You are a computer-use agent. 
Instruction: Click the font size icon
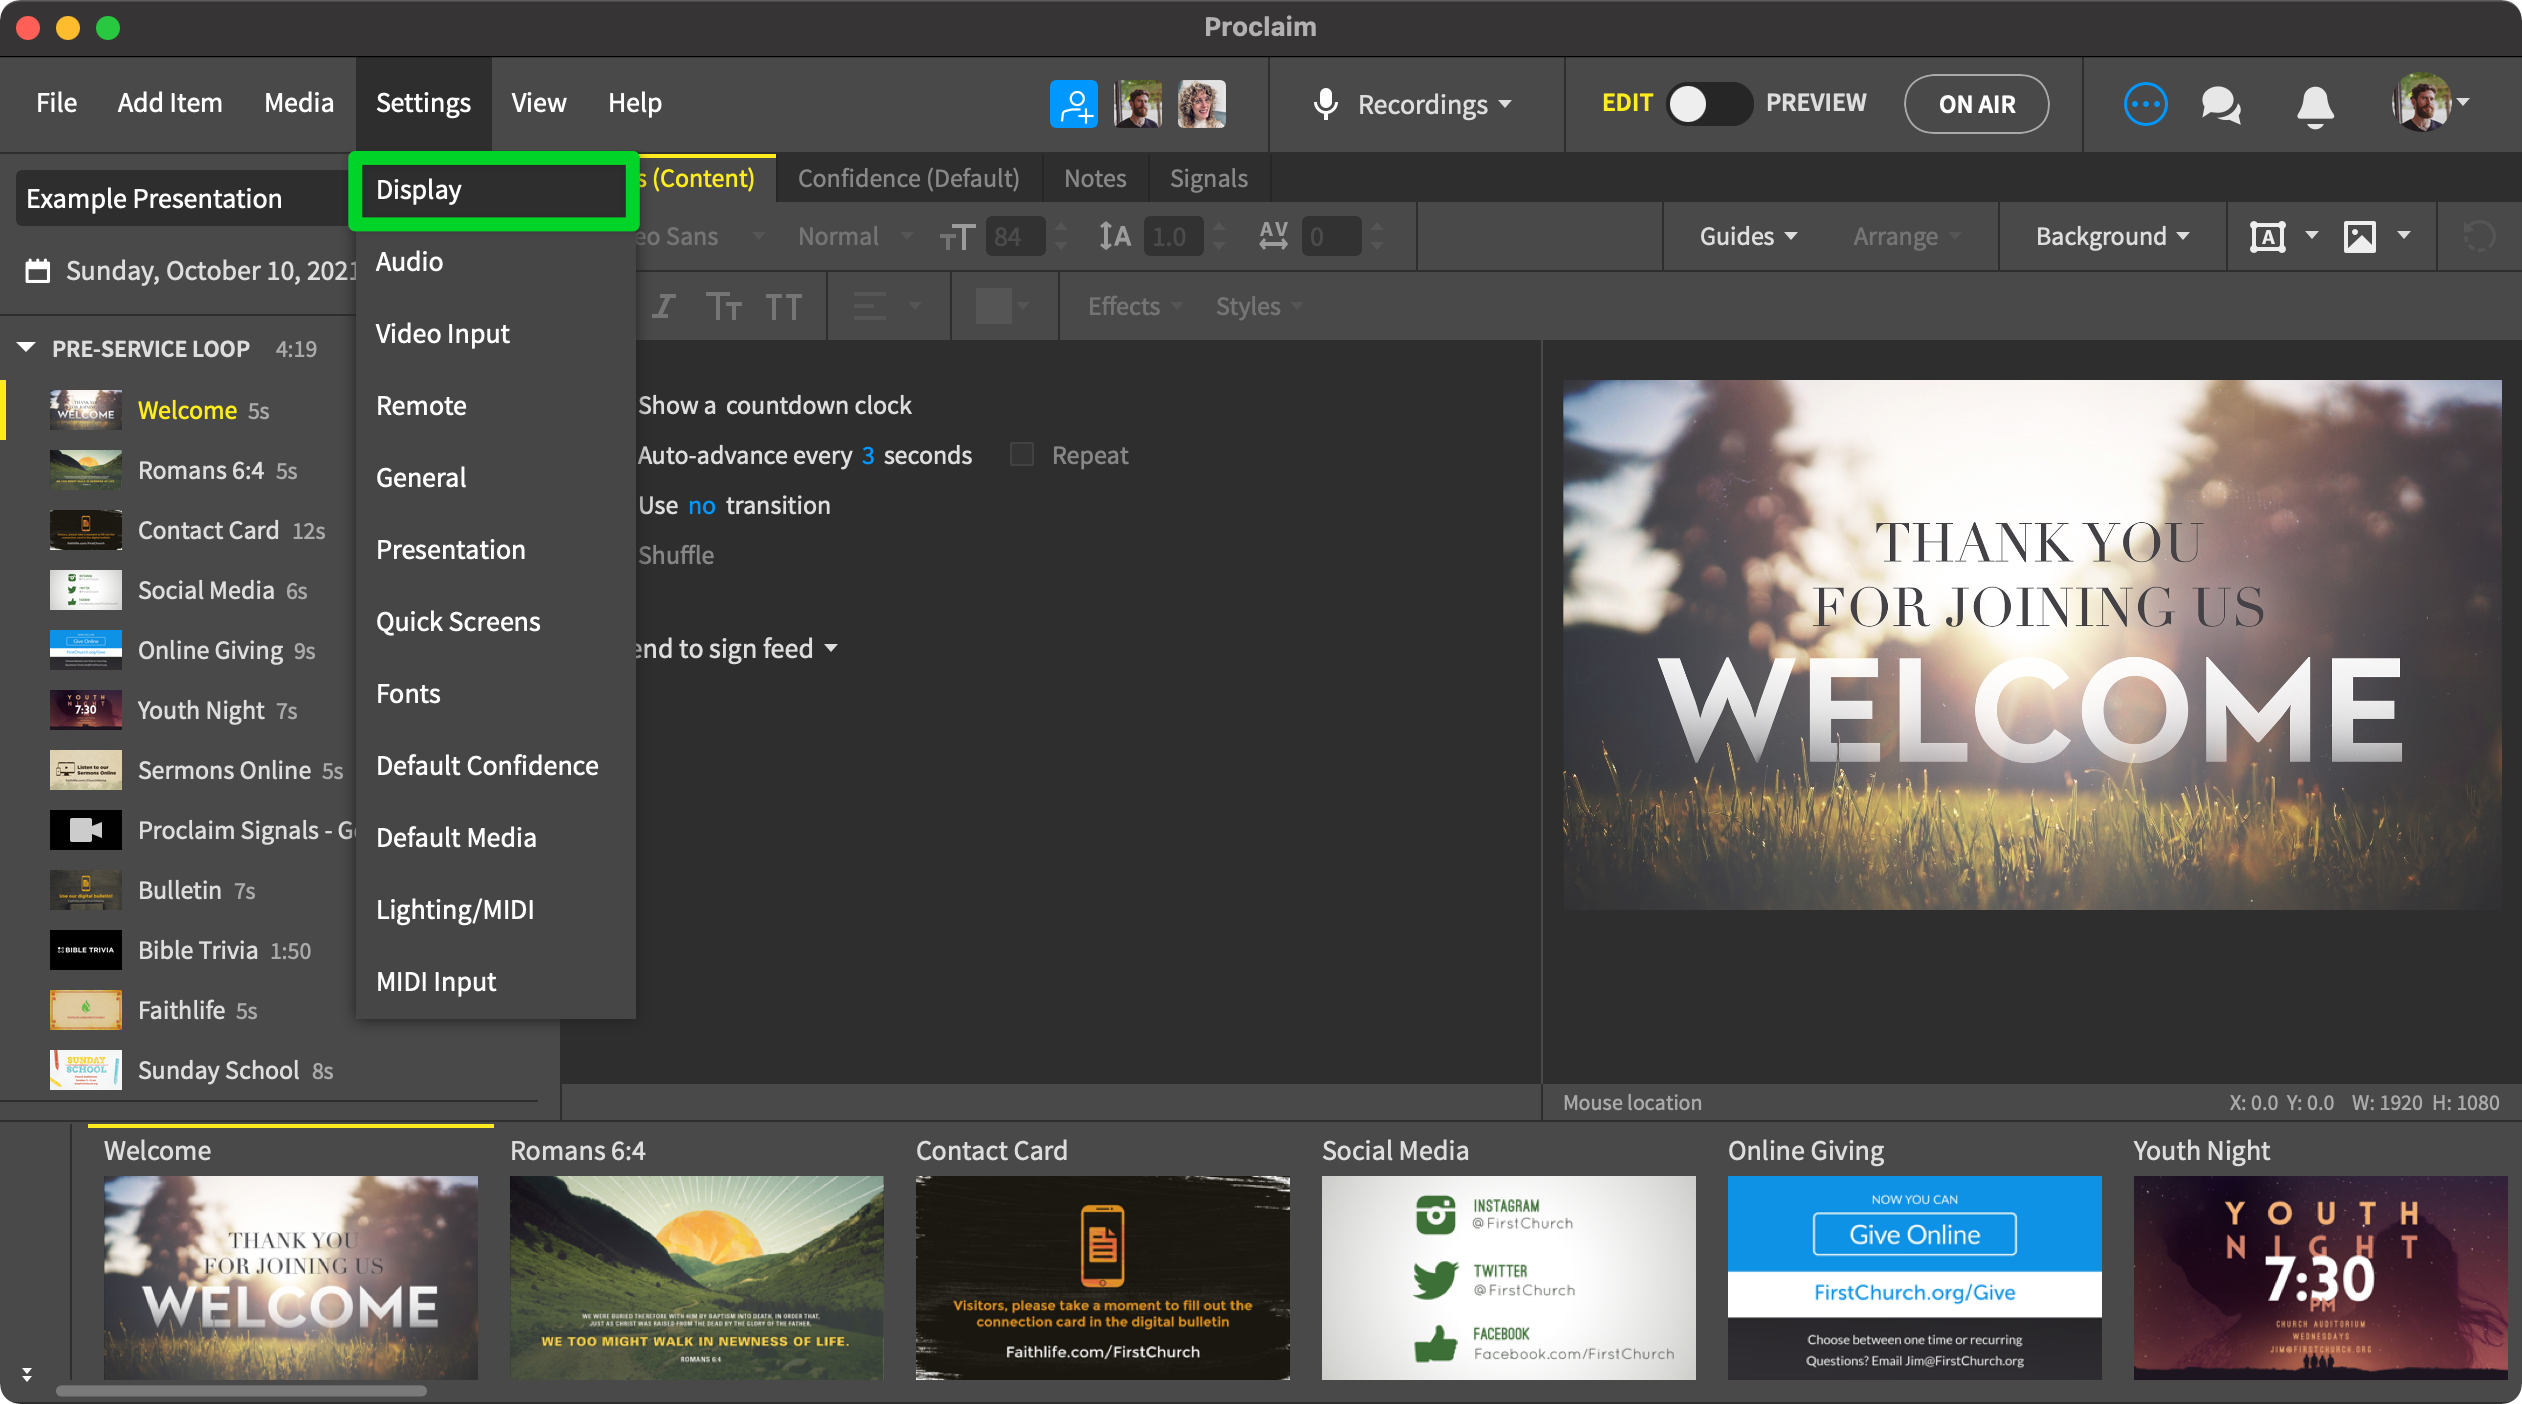(x=956, y=237)
